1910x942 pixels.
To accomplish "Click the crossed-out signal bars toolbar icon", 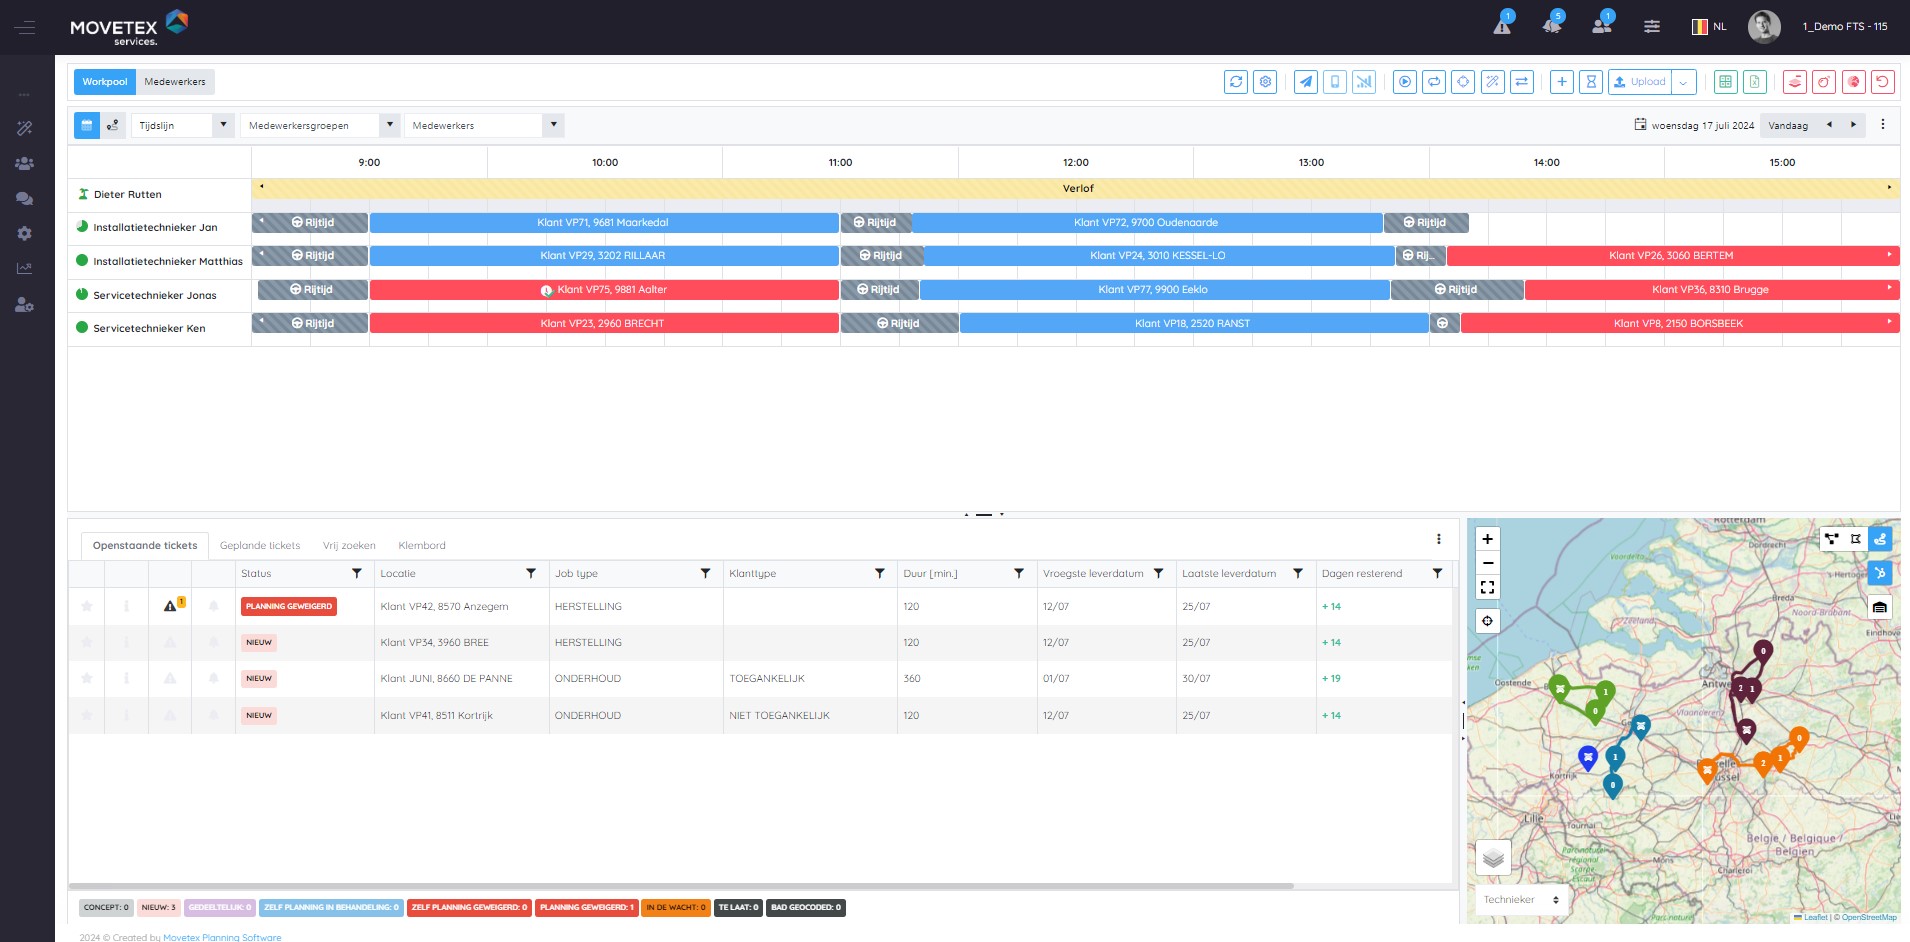I will coord(1364,82).
